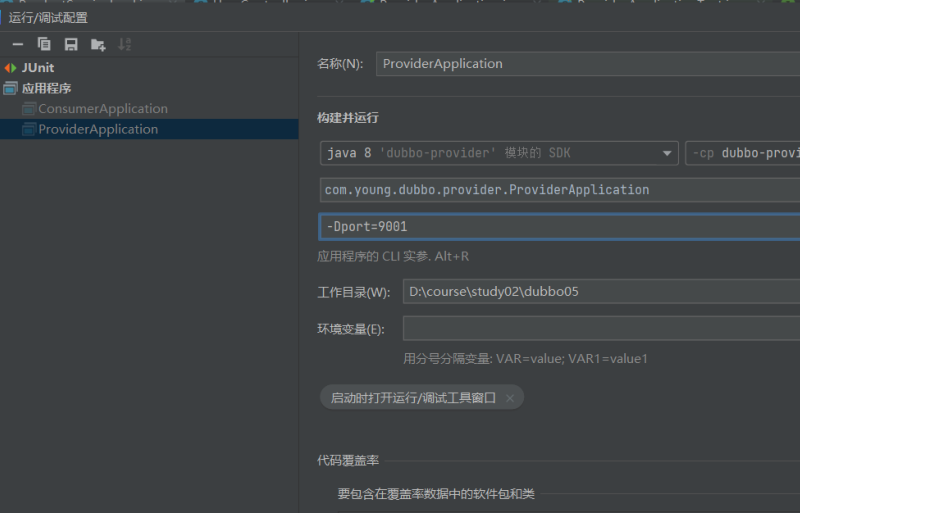The width and height of the screenshot is (950, 513).
Task: Click the main class field com.young.dubbo.provider
Action: (x=560, y=190)
